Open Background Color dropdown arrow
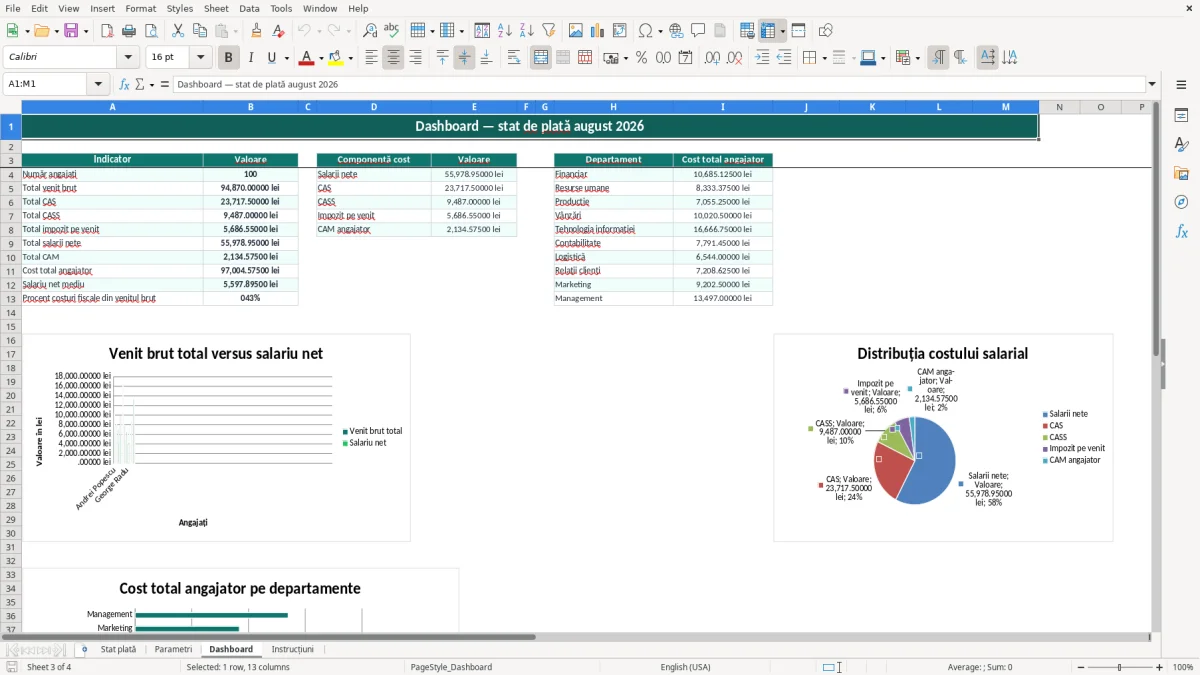The width and height of the screenshot is (1200, 675). pyautogui.click(x=350, y=58)
